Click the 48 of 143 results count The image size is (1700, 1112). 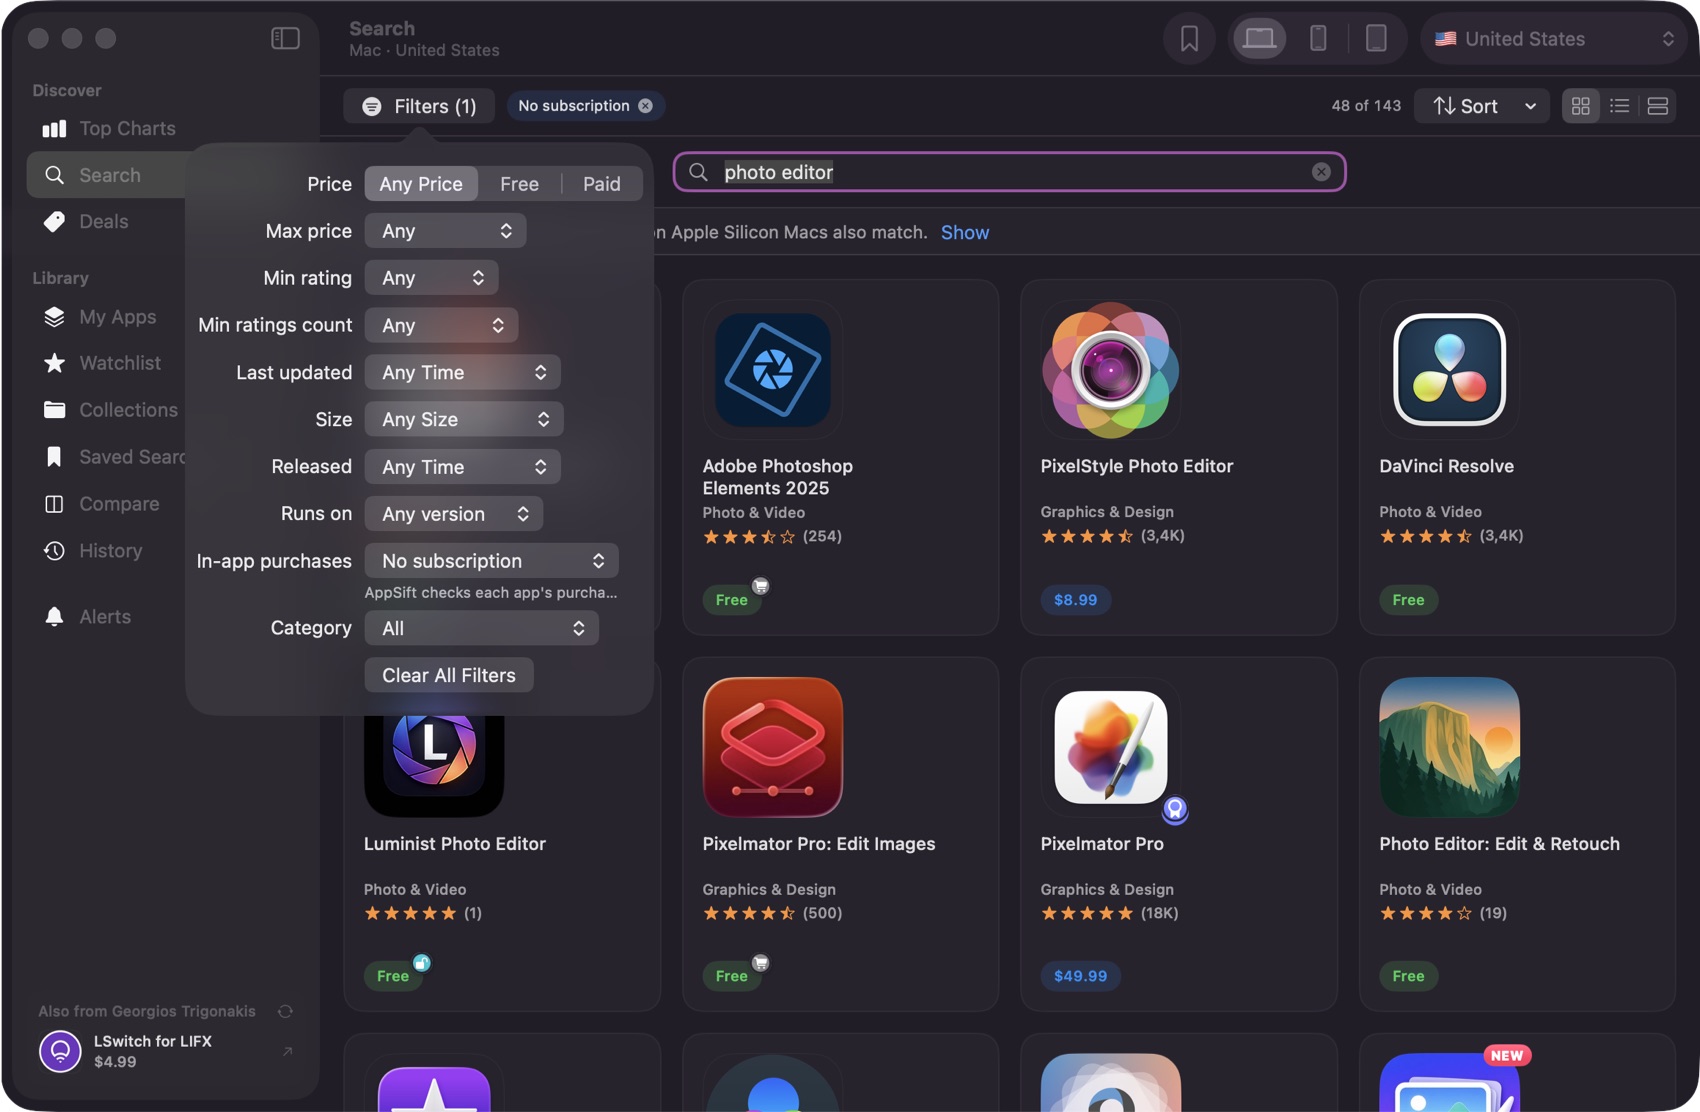pyautogui.click(x=1366, y=106)
